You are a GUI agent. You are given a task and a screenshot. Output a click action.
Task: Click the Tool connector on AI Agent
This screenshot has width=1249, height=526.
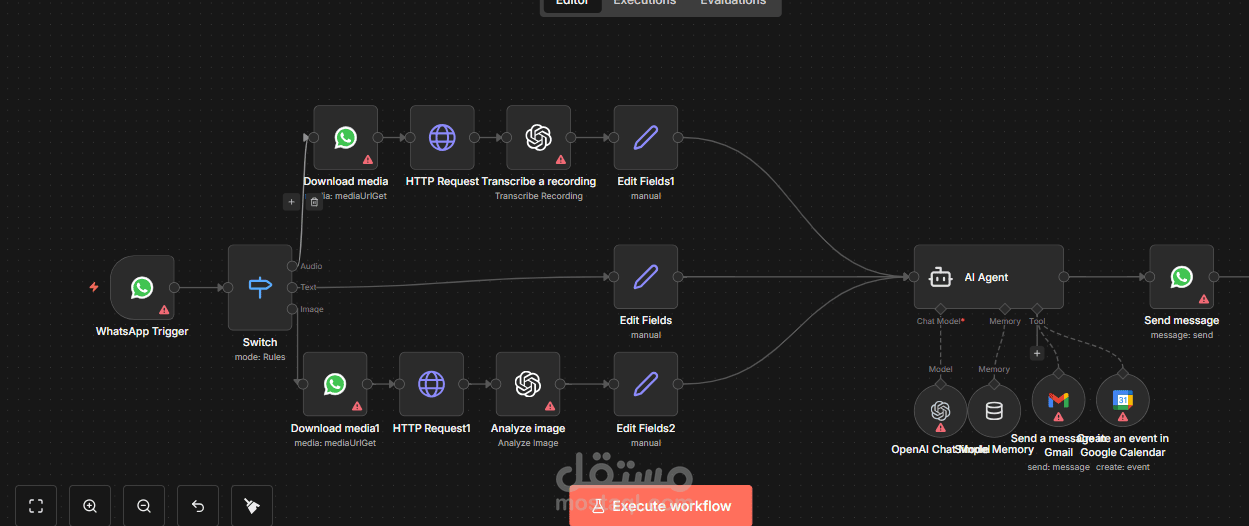pyautogui.click(x=1037, y=308)
